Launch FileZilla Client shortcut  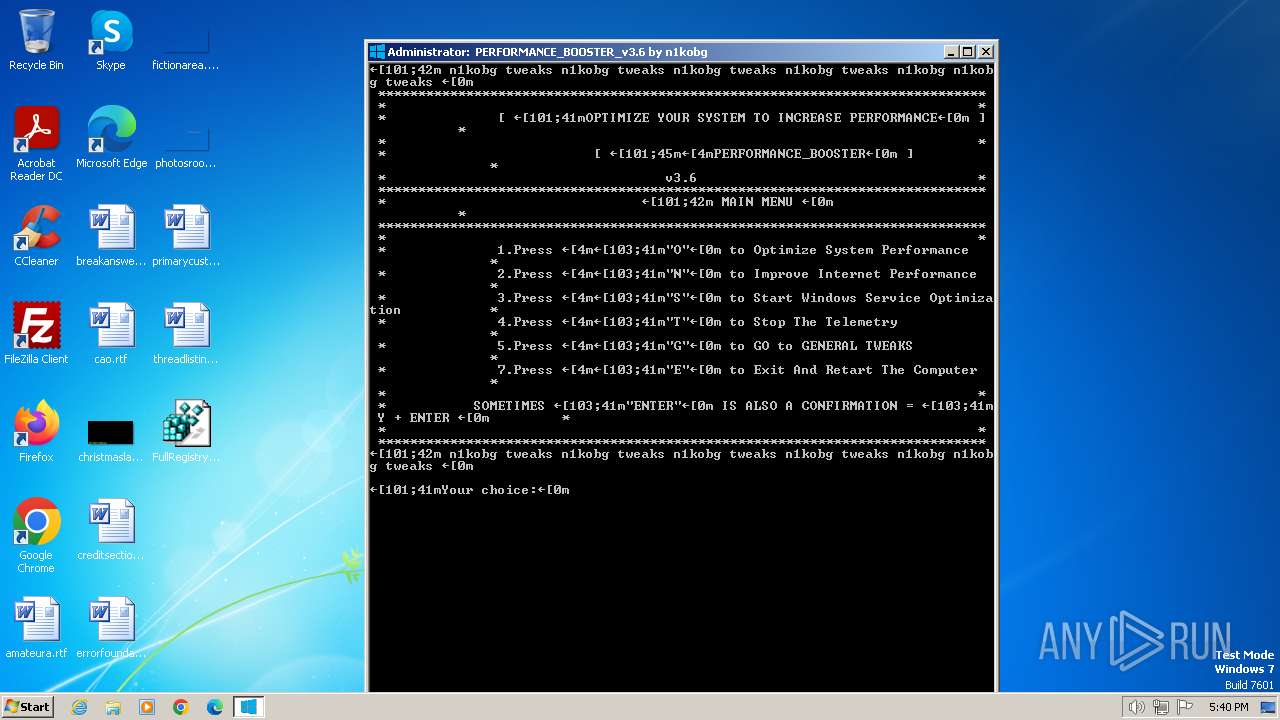coord(36,334)
